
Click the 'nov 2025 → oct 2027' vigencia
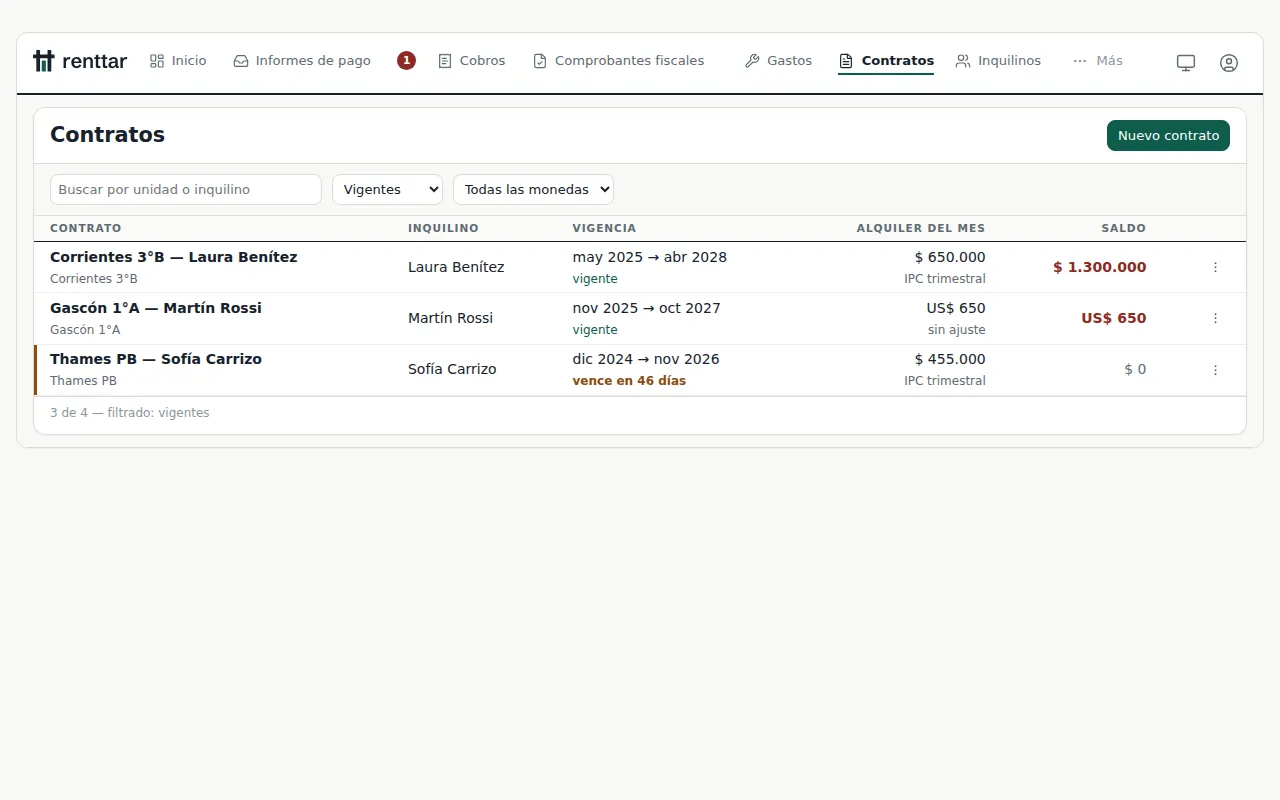(647, 308)
